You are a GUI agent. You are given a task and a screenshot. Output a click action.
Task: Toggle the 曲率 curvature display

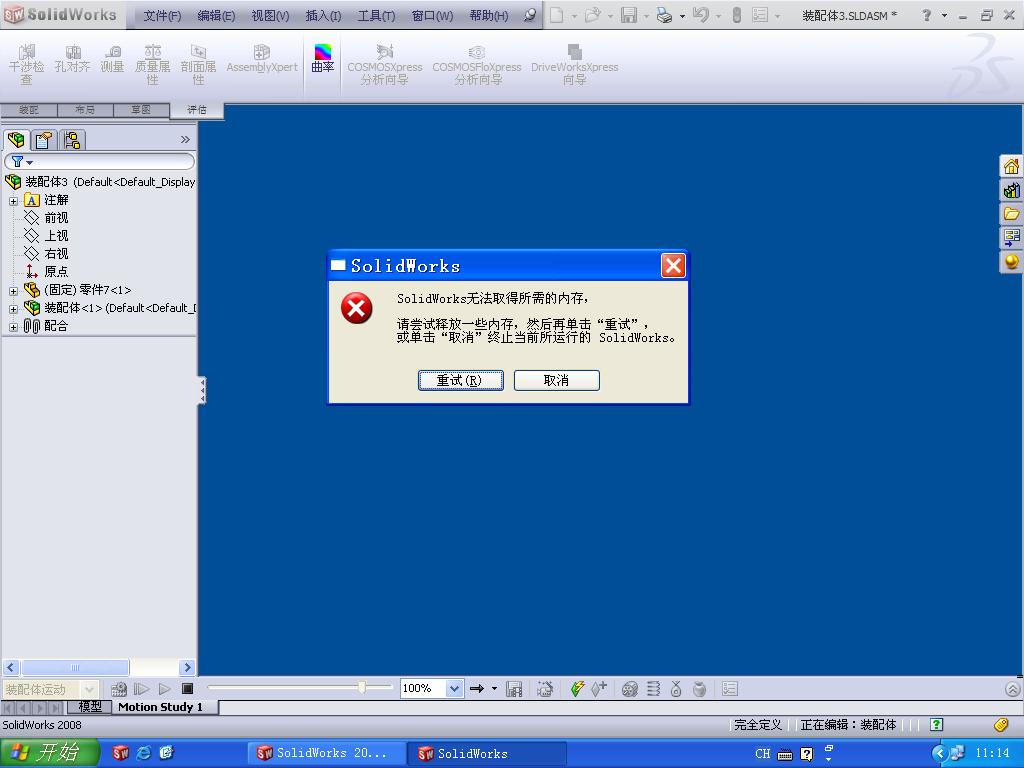[323, 59]
